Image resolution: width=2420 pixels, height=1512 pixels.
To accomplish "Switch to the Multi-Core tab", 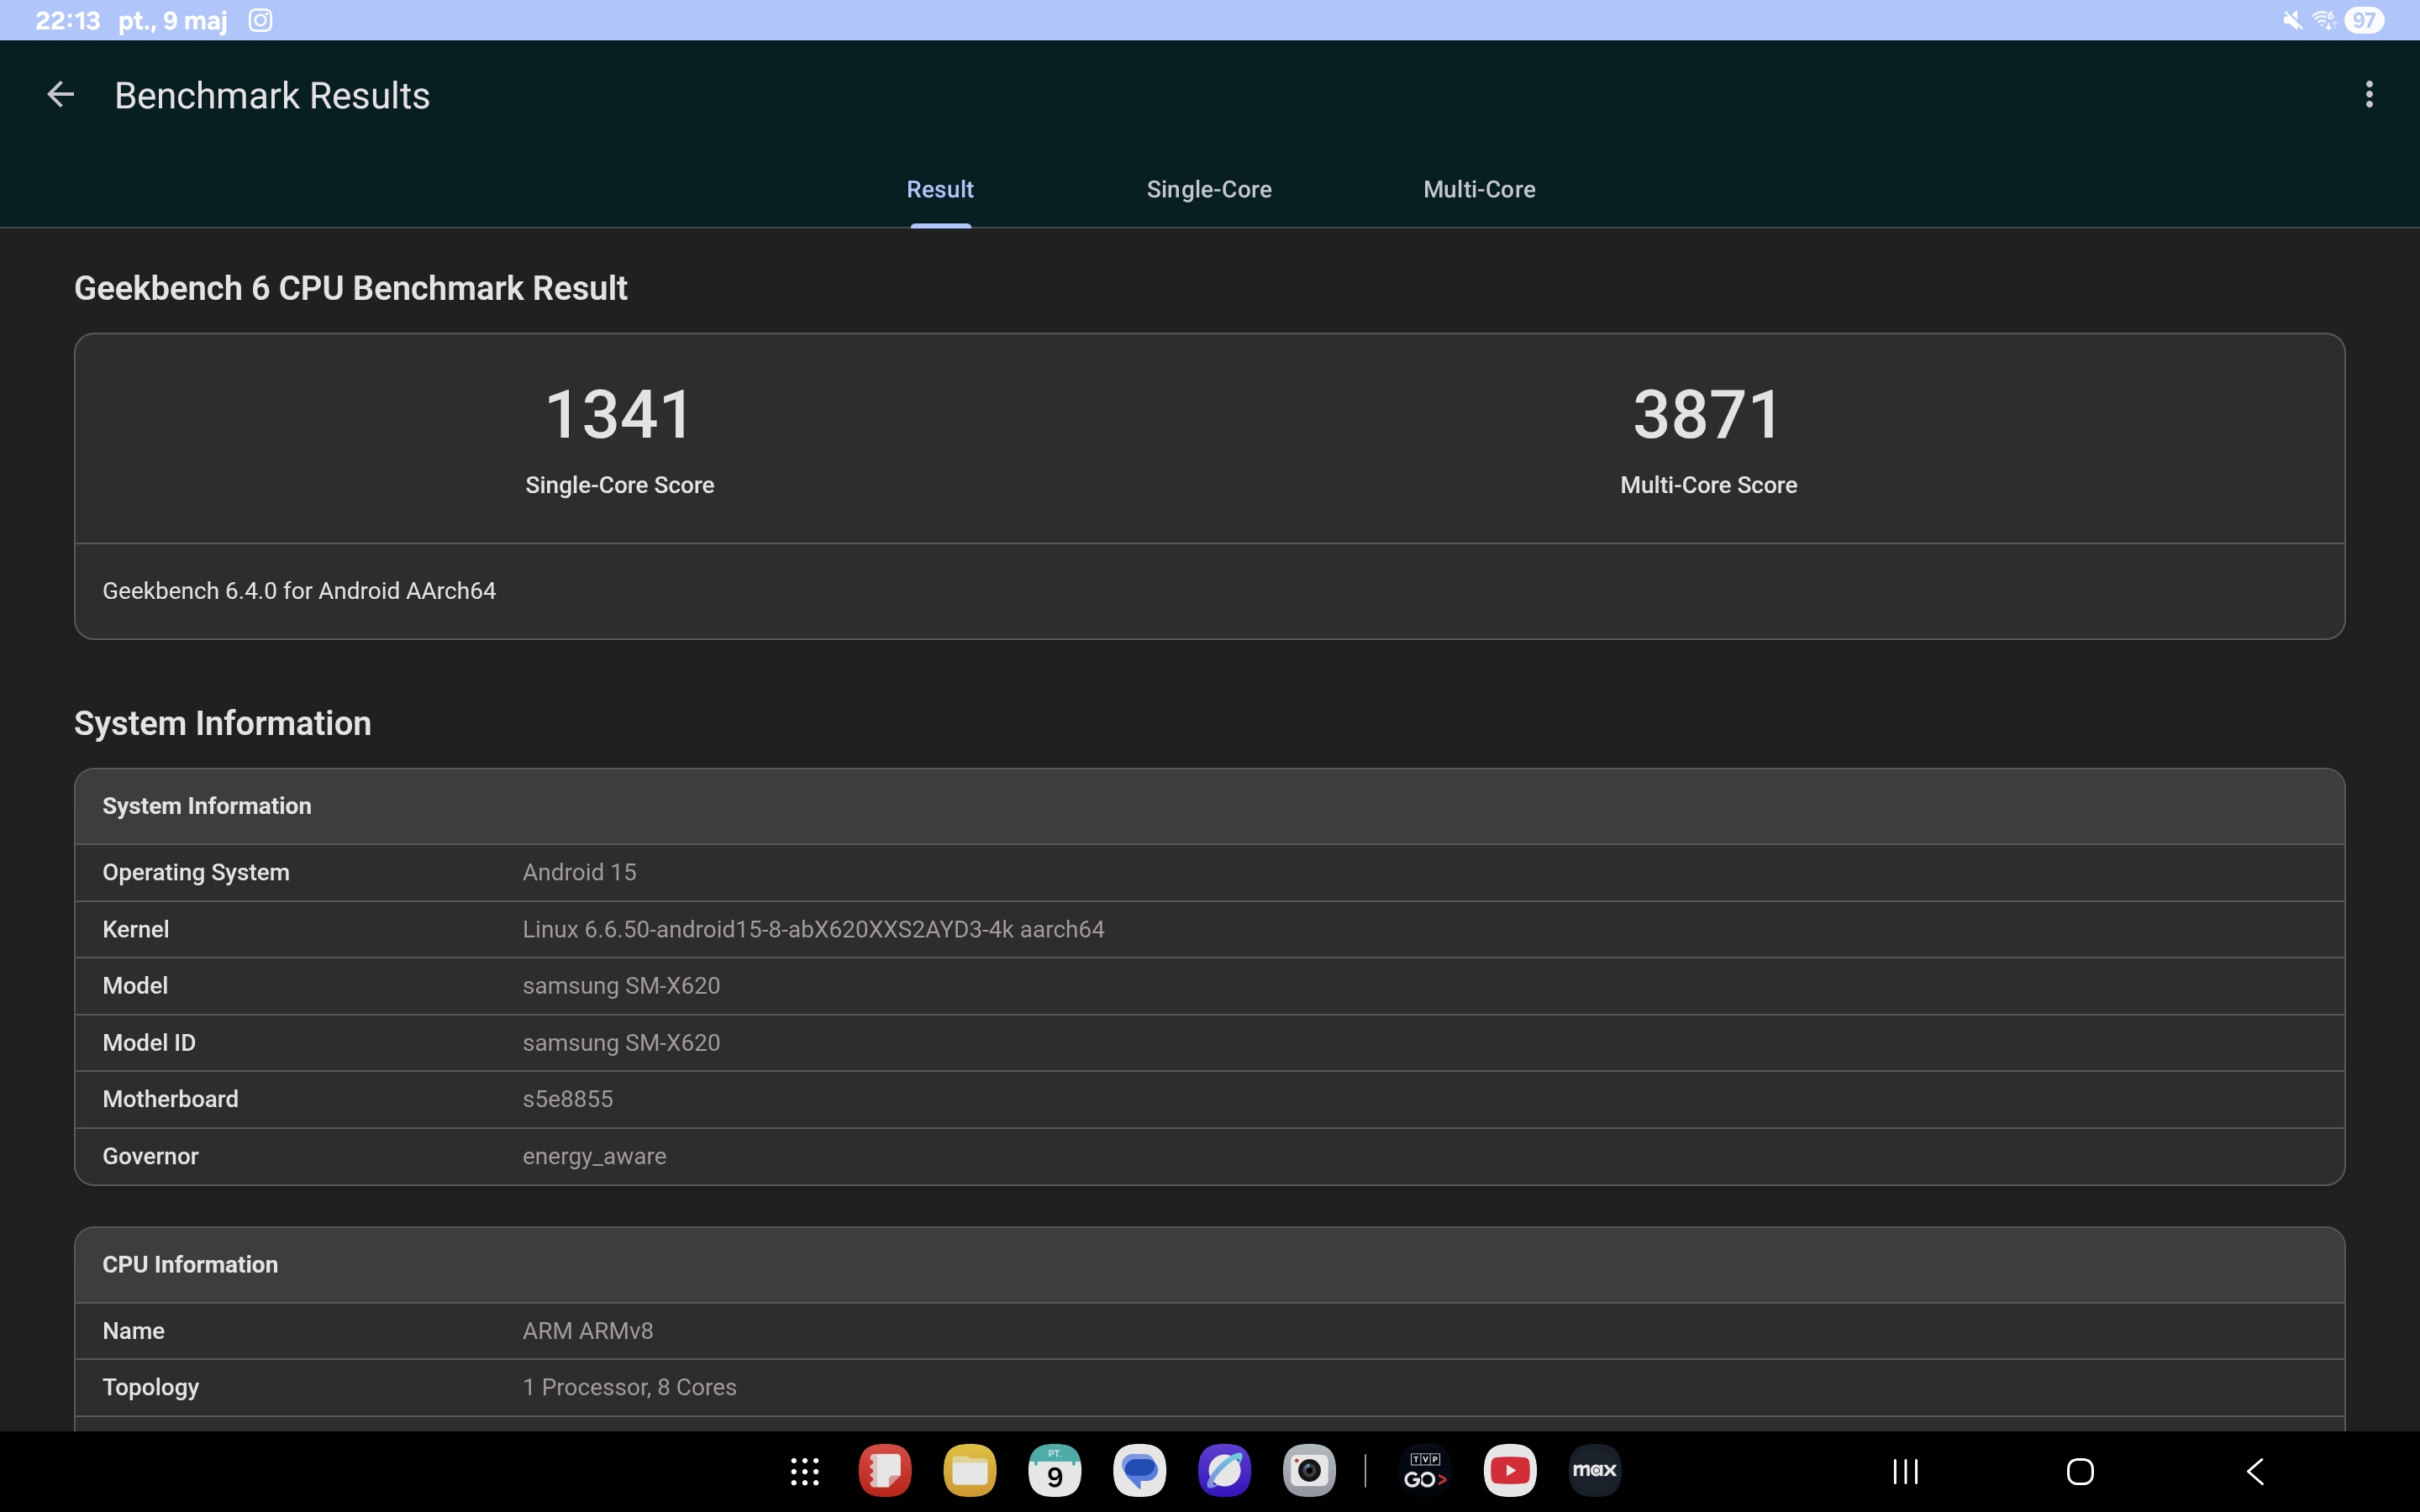I will [1479, 189].
